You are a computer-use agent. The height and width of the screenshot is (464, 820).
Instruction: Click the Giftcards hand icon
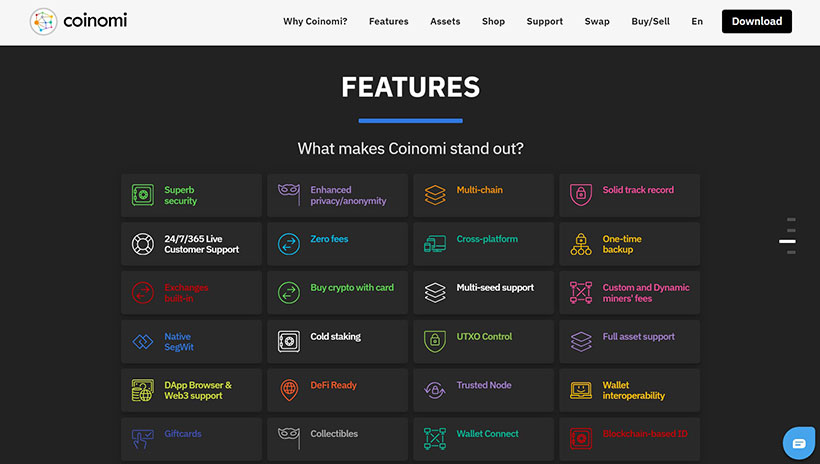143,439
